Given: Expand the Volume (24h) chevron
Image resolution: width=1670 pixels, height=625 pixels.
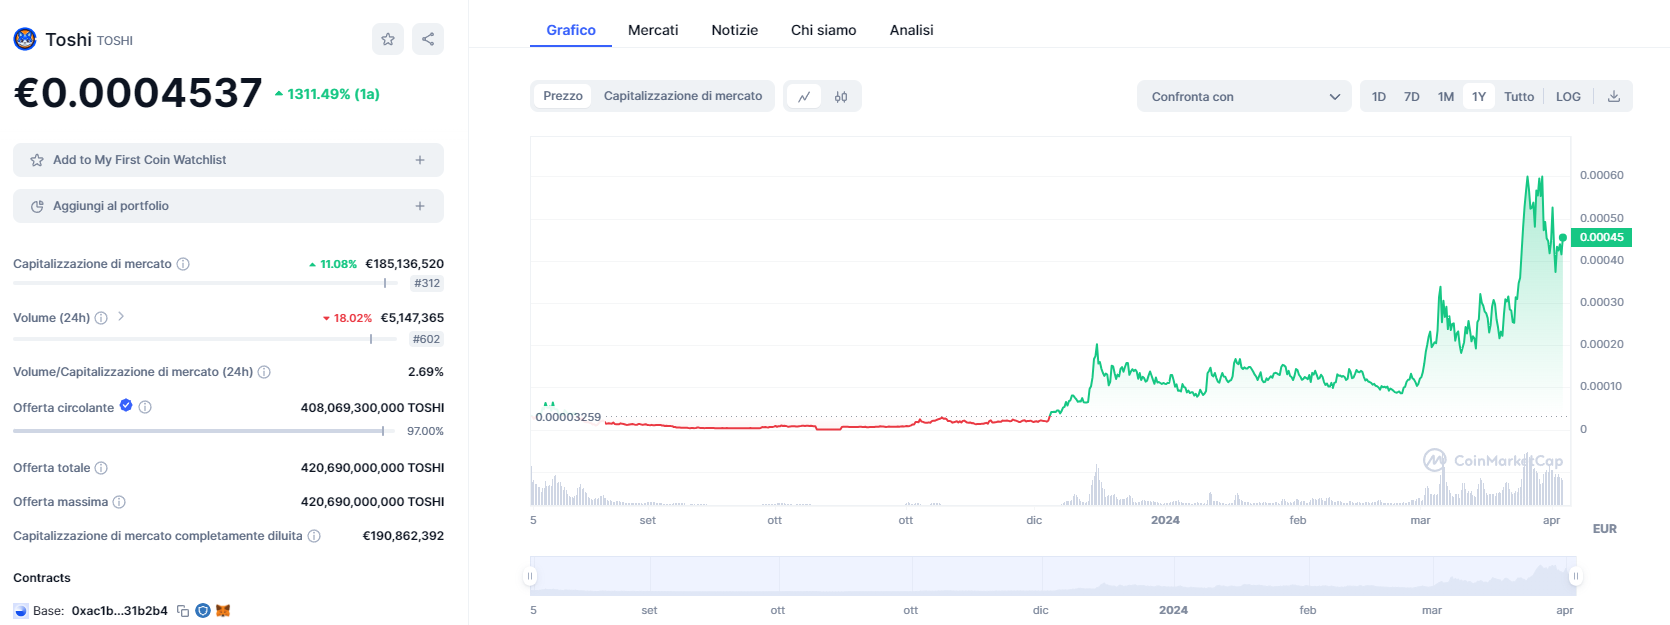Looking at the screenshot, I should click(x=121, y=316).
